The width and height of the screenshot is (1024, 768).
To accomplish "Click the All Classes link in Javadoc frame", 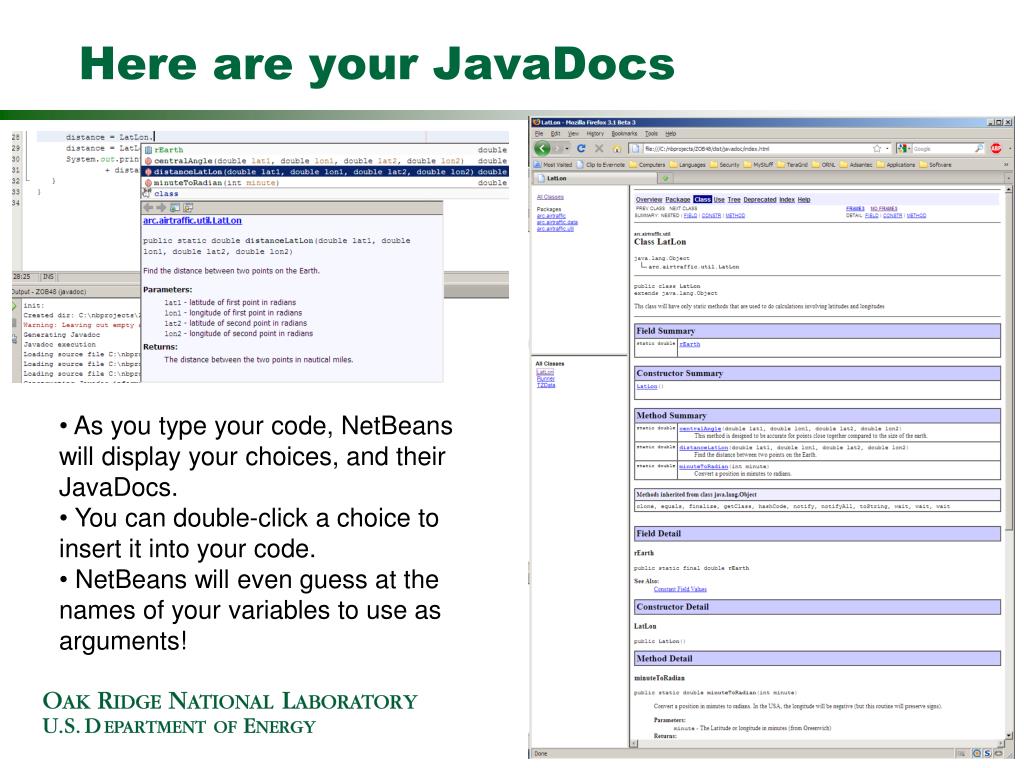I will tap(550, 197).
